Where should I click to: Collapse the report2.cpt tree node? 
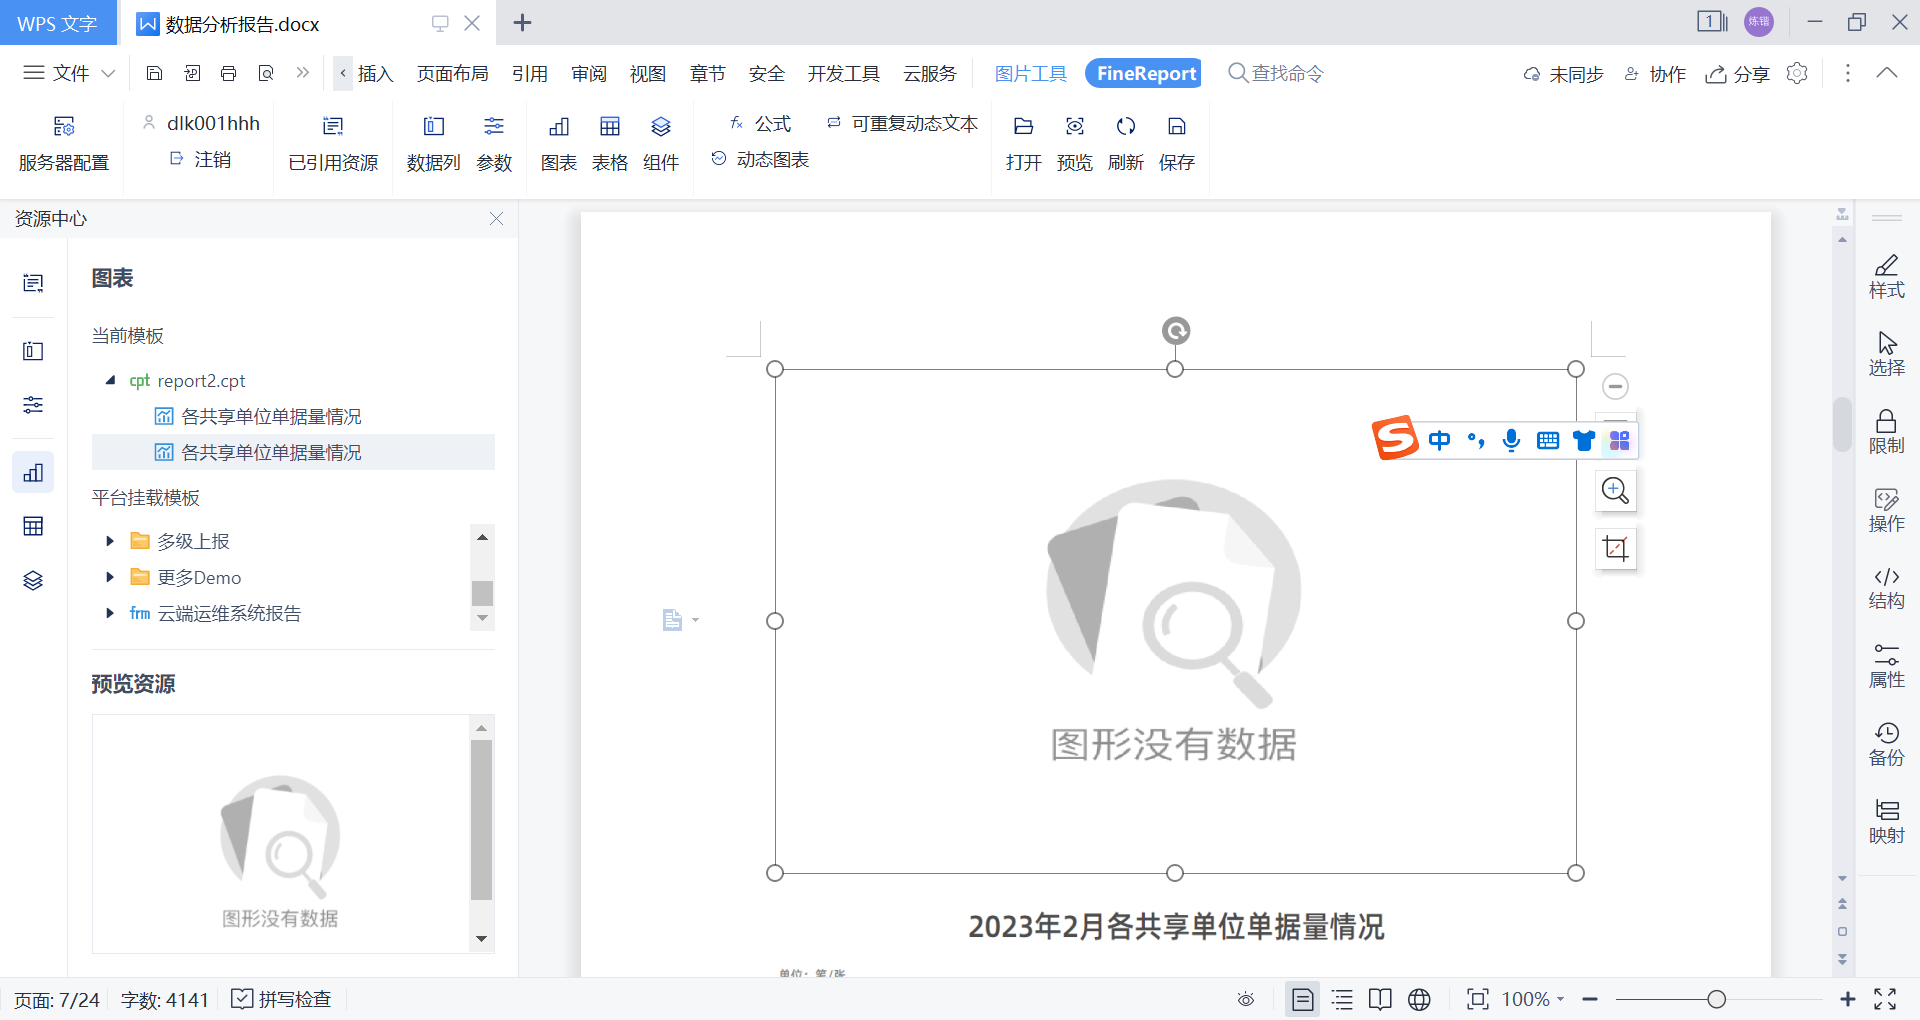point(110,380)
